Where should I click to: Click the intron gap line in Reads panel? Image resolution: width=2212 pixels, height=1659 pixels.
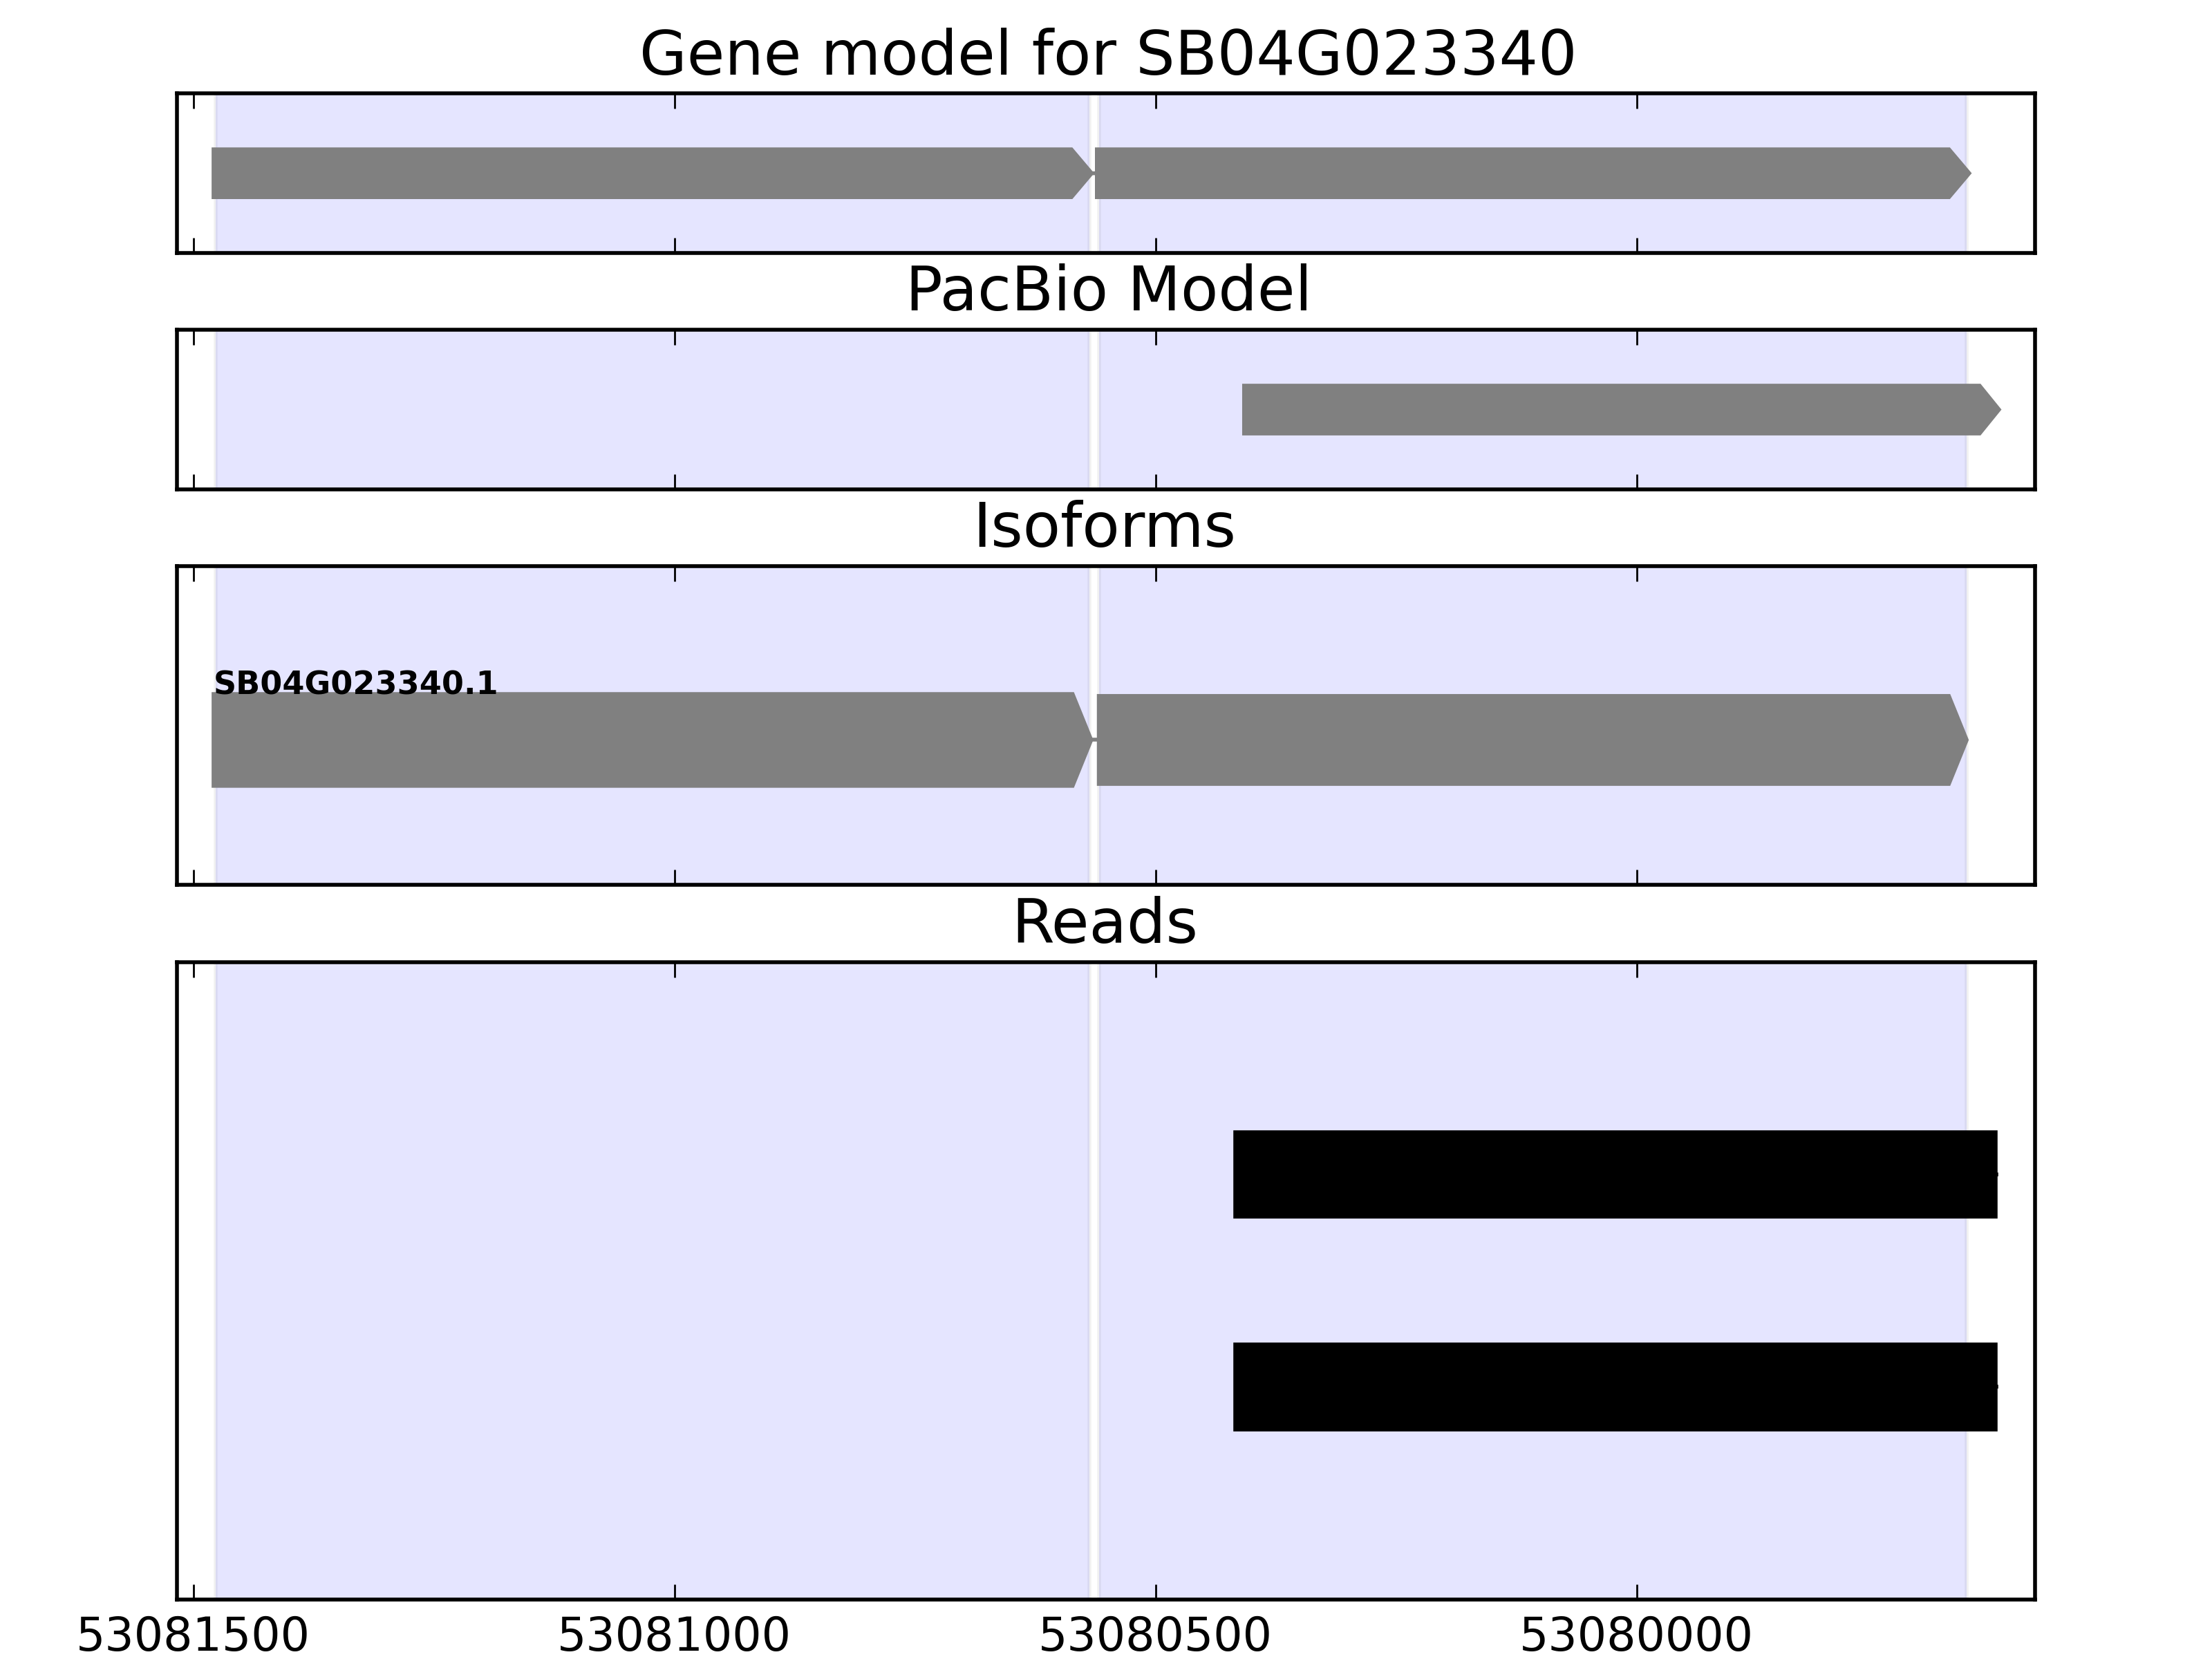1094,1280
